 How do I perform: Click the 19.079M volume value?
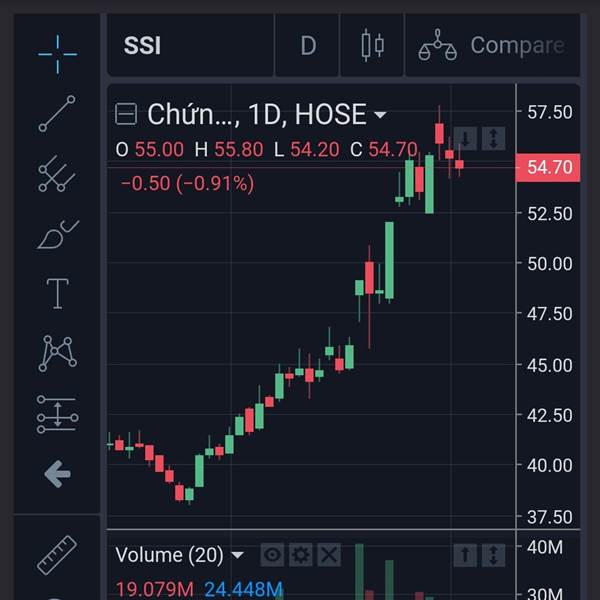tap(155, 590)
